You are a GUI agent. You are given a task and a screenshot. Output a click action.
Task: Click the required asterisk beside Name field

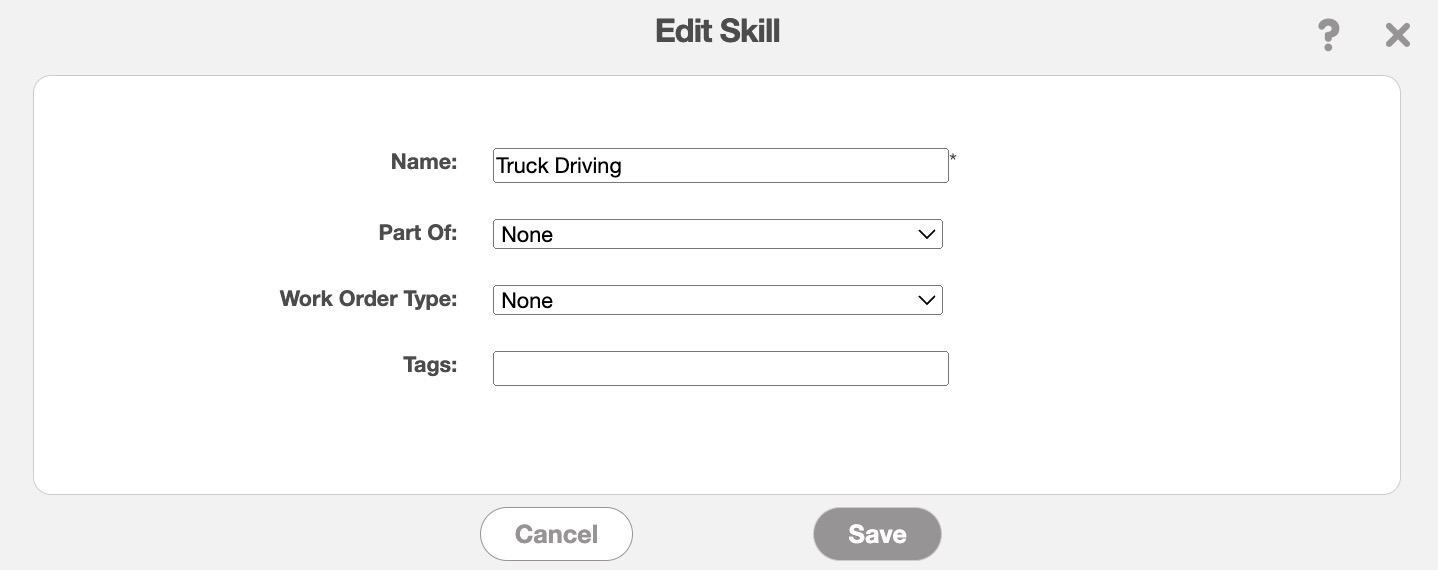(953, 158)
